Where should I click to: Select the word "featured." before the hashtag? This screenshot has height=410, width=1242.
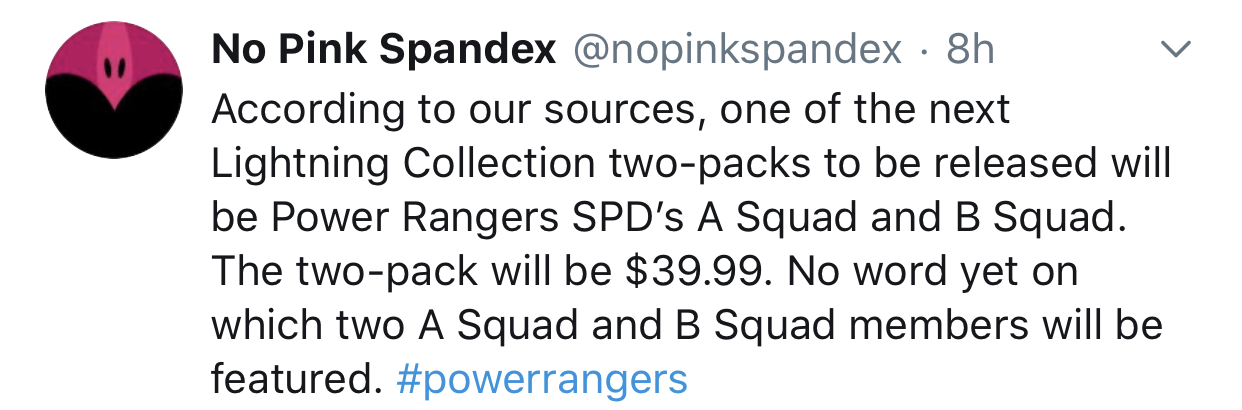point(297,380)
